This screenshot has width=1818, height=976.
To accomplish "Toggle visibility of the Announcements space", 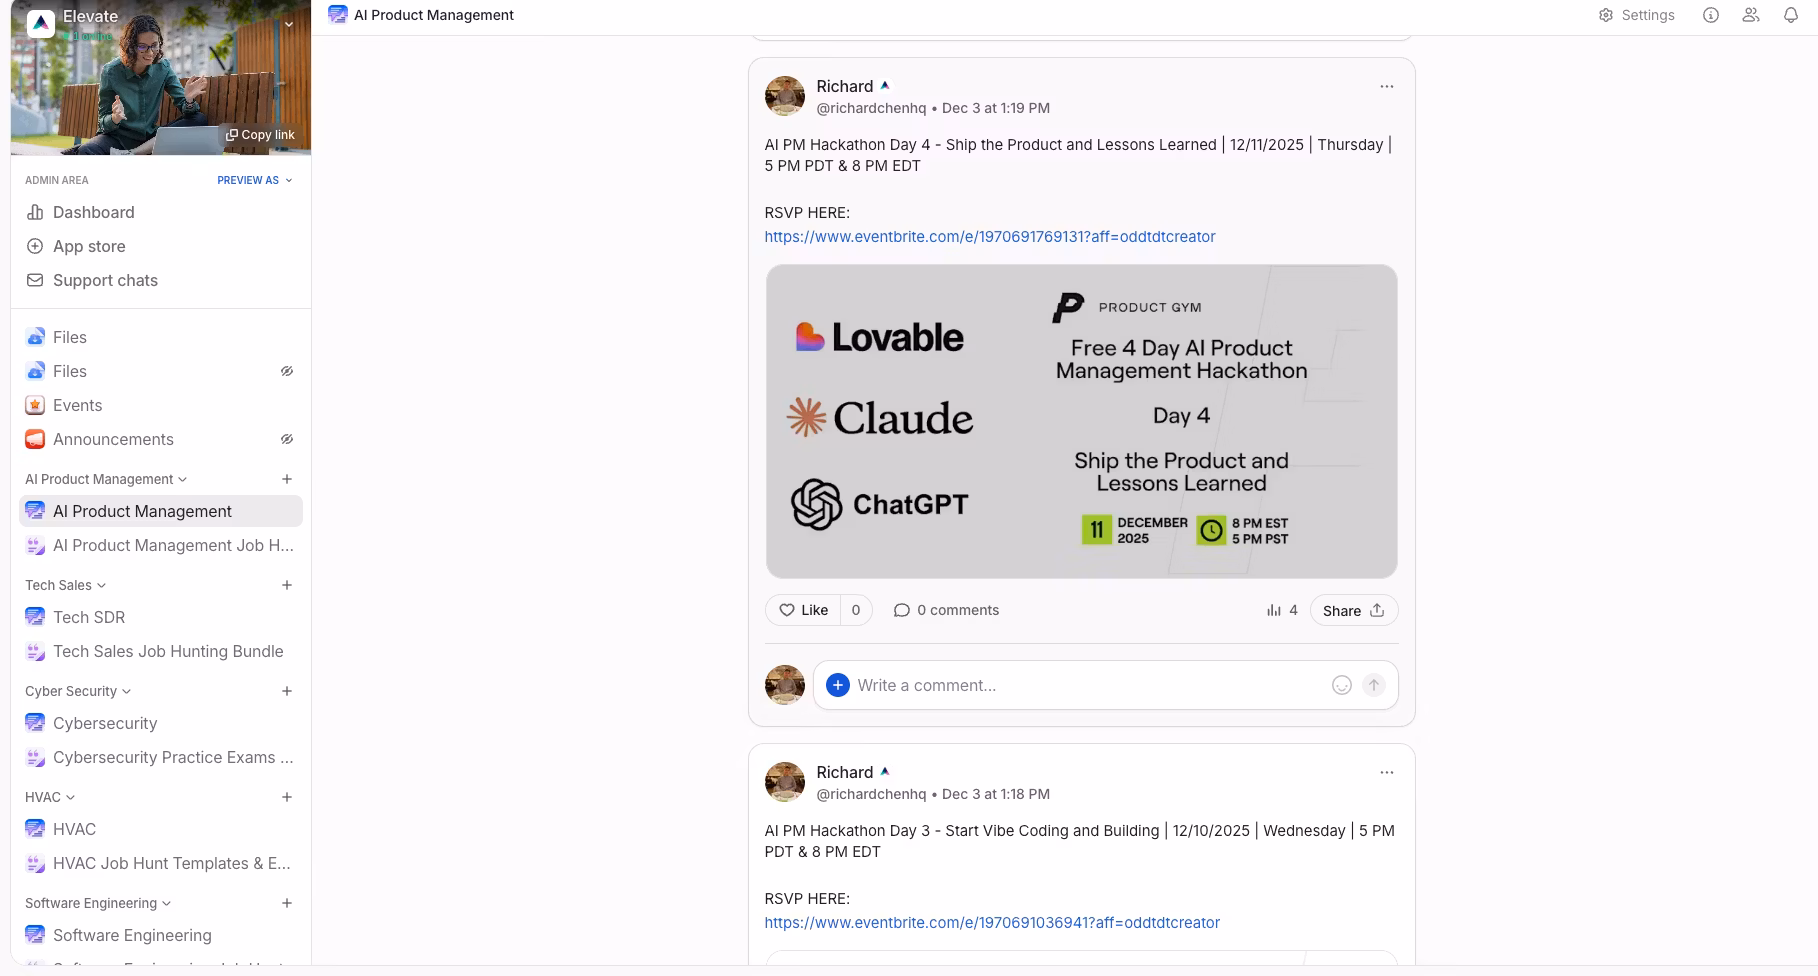I will [287, 439].
